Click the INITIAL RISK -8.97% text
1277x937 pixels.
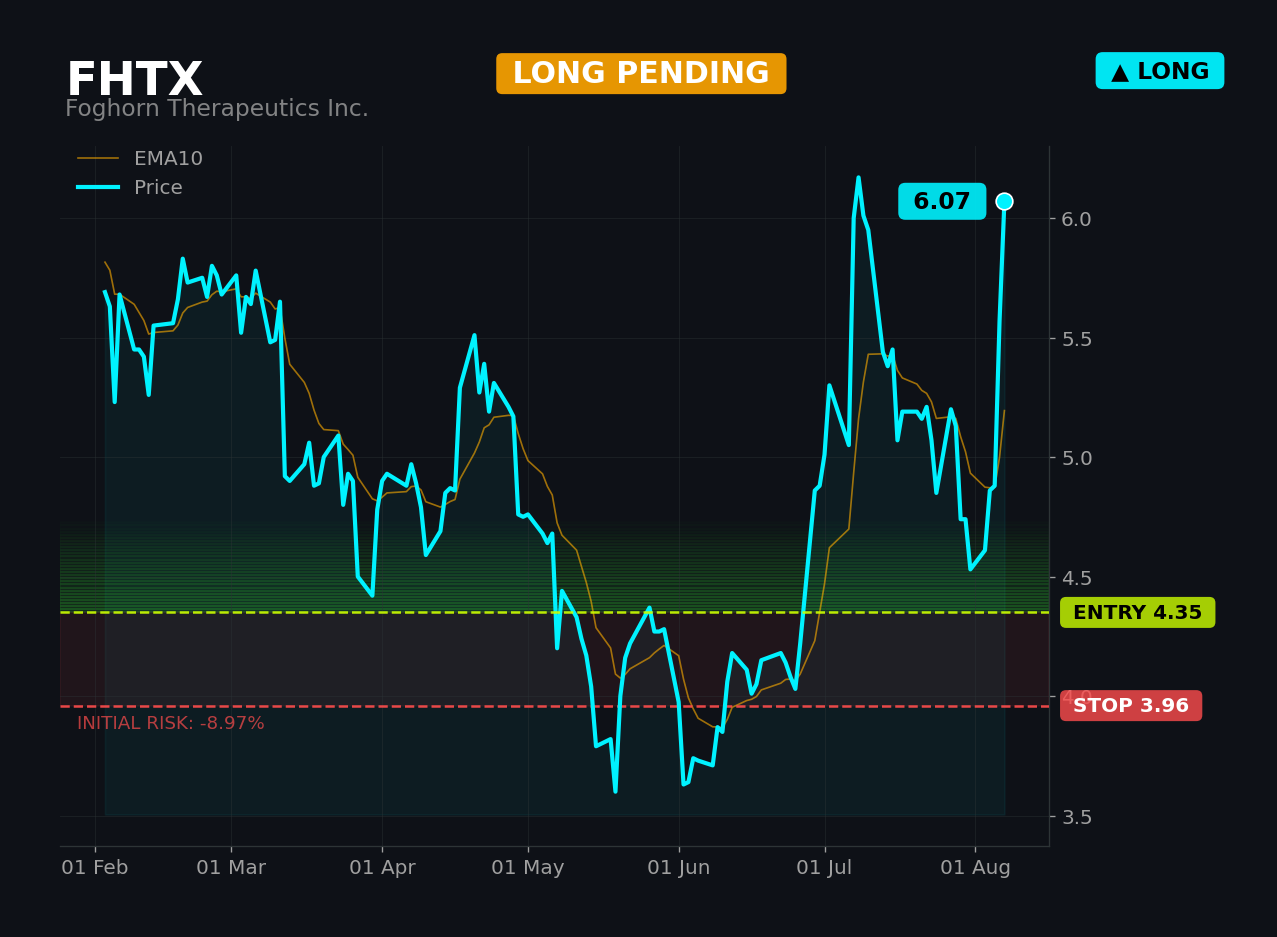click(x=171, y=723)
